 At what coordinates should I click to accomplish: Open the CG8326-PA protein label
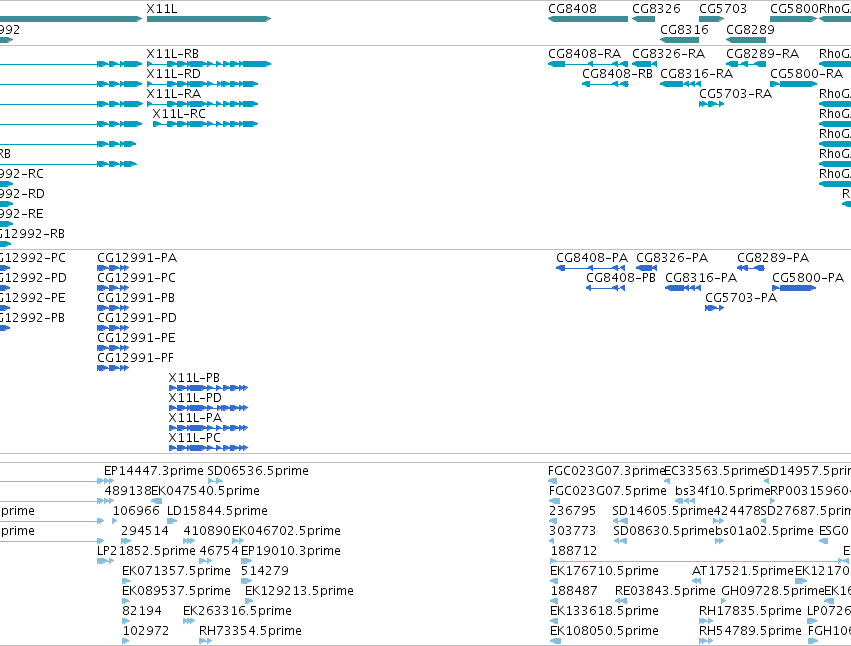[x=672, y=258]
